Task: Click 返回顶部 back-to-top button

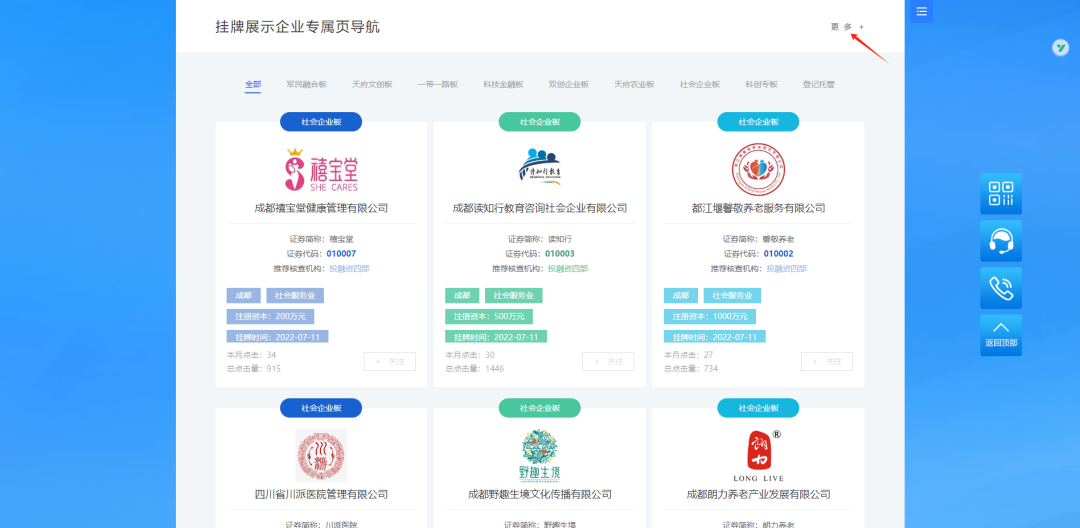Action: (1001, 335)
